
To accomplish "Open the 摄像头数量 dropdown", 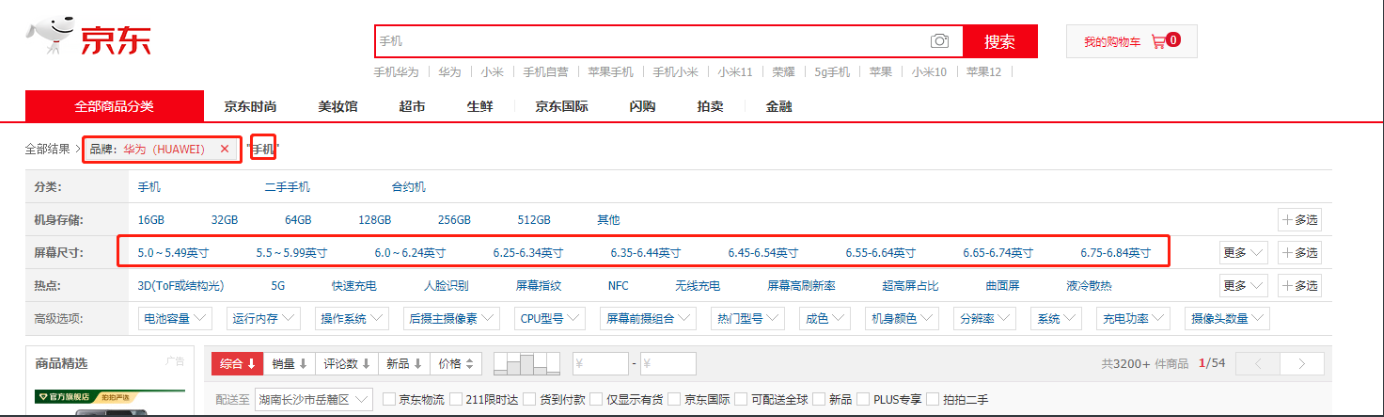I will coord(1227,319).
